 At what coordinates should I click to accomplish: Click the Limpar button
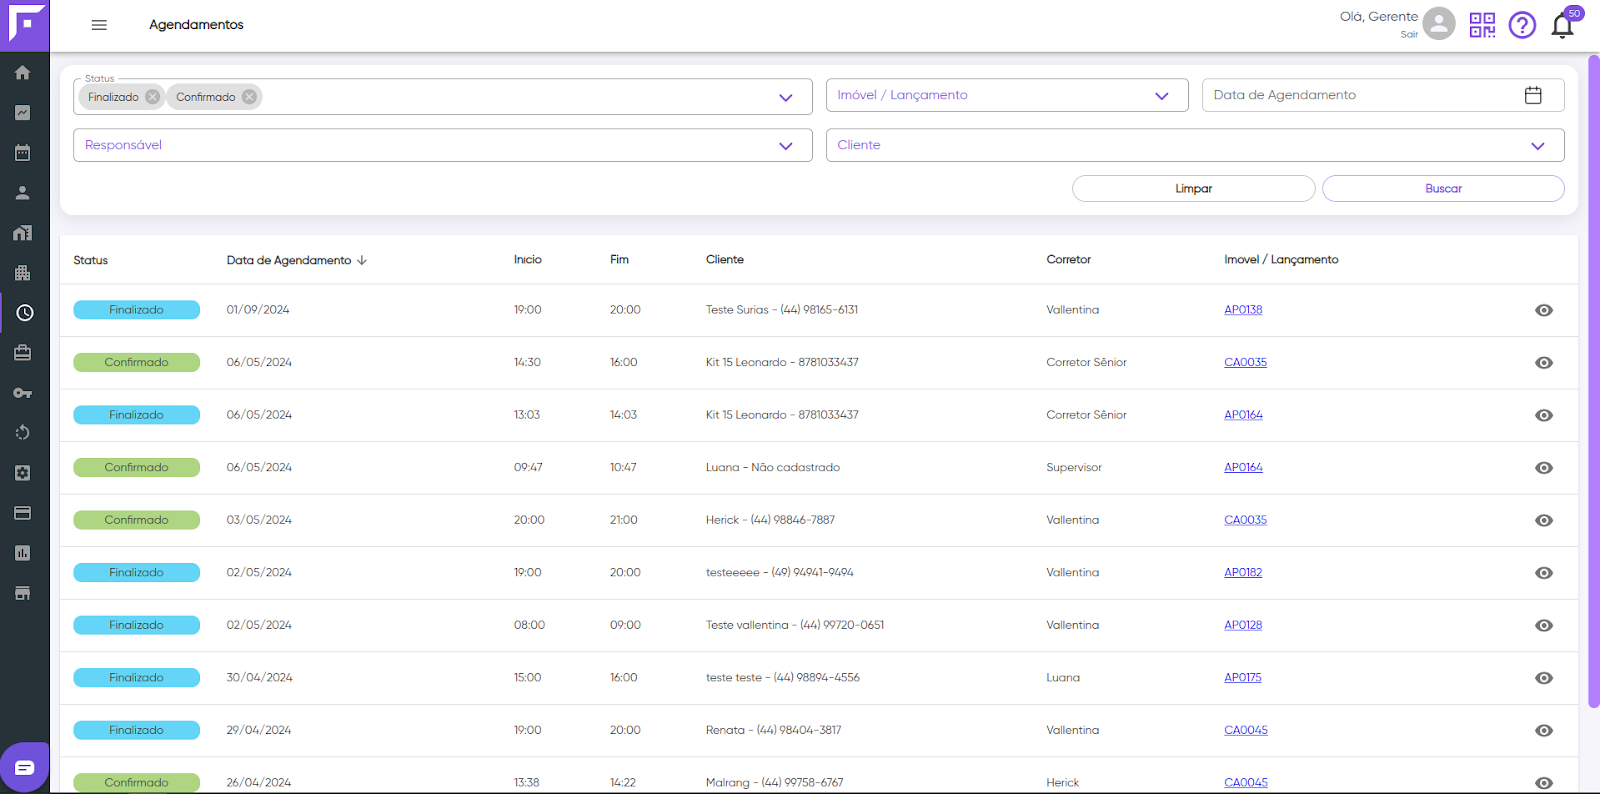[x=1193, y=188]
